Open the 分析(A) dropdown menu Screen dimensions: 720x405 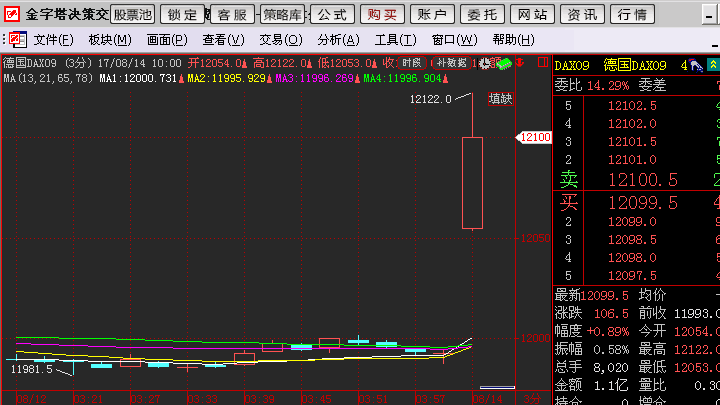pos(337,40)
